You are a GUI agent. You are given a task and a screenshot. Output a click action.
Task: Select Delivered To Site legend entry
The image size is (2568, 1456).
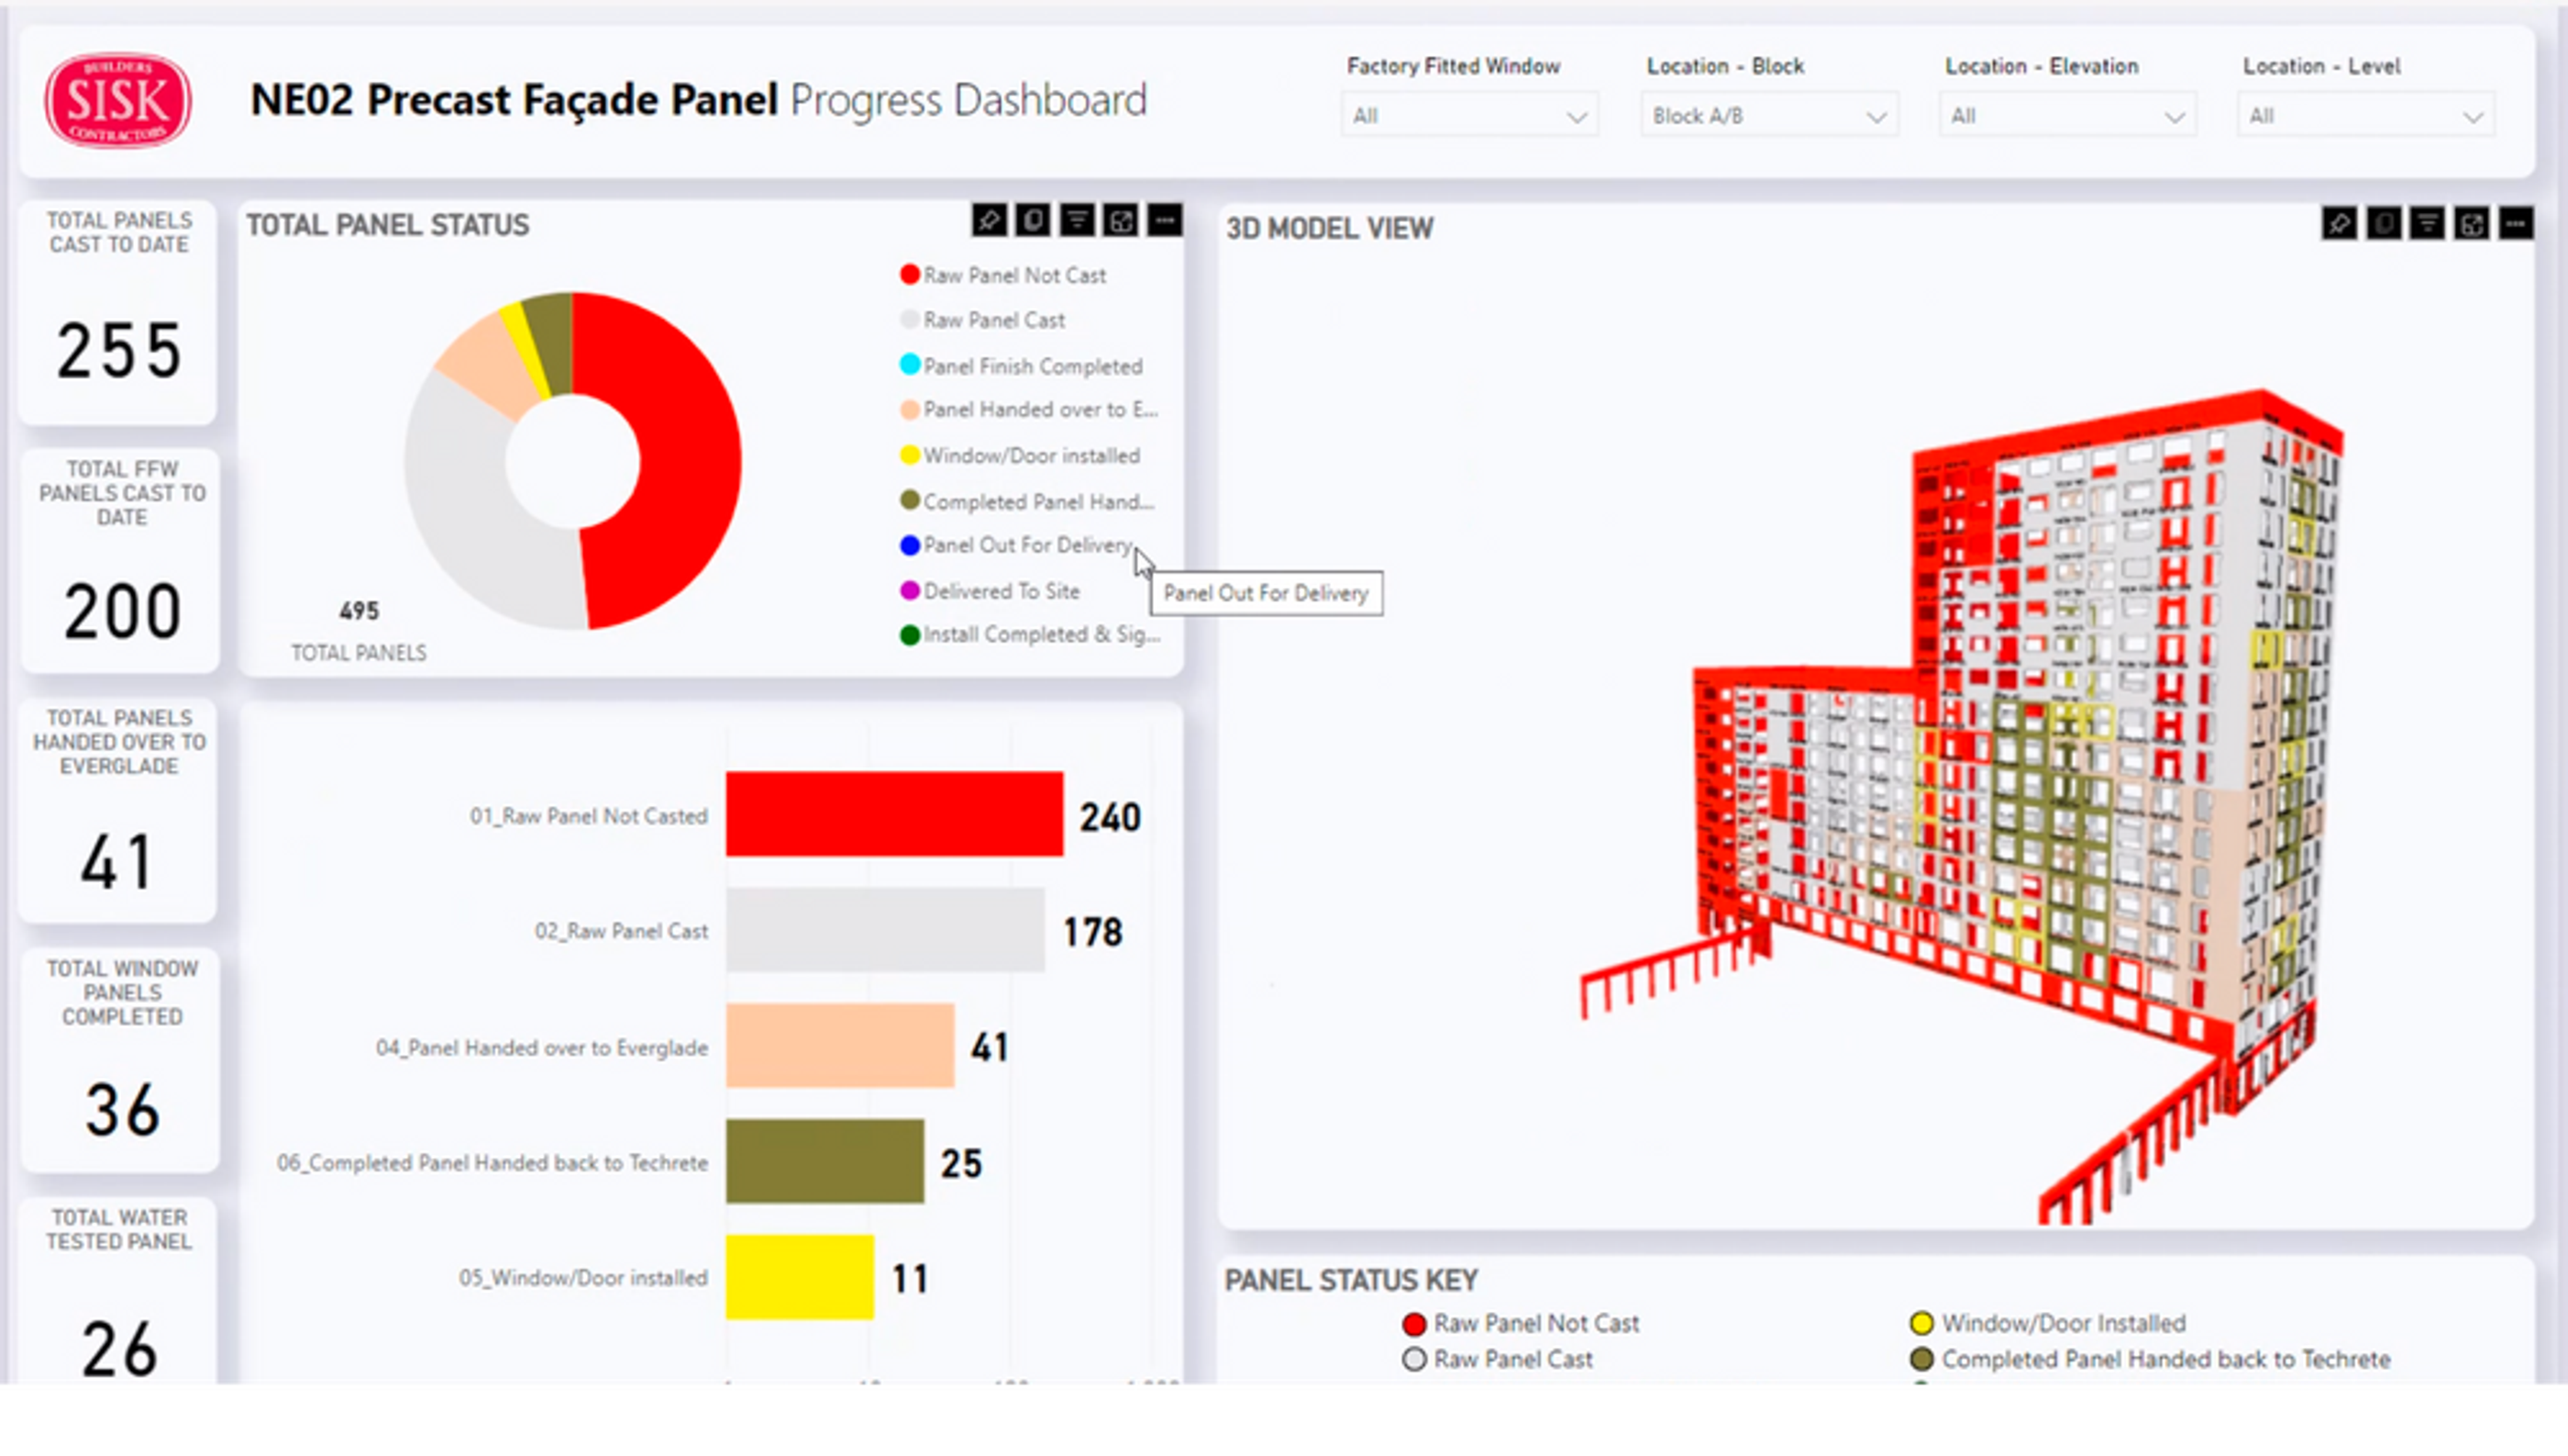(x=990, y=591)
